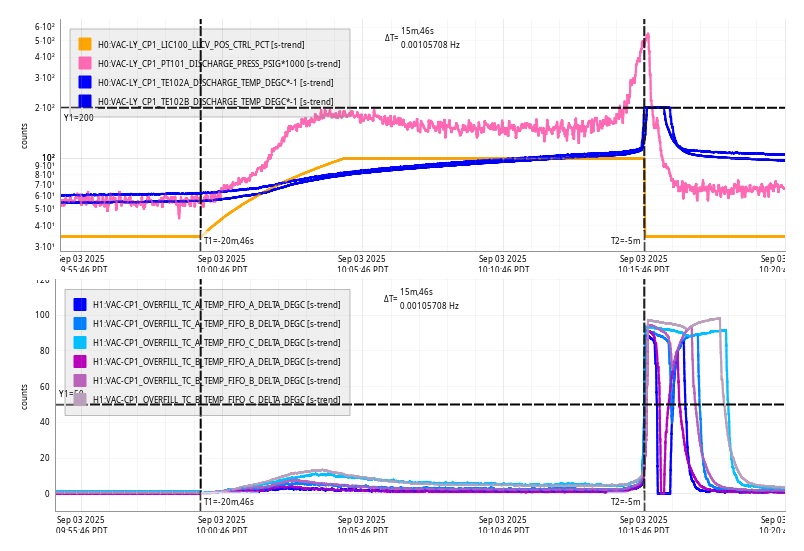The width and height of the screenshot is (804, 551).
Task: Click the blue TE102B DISCHARGE_TEMP legend swatch
Action: coord(85,101)
